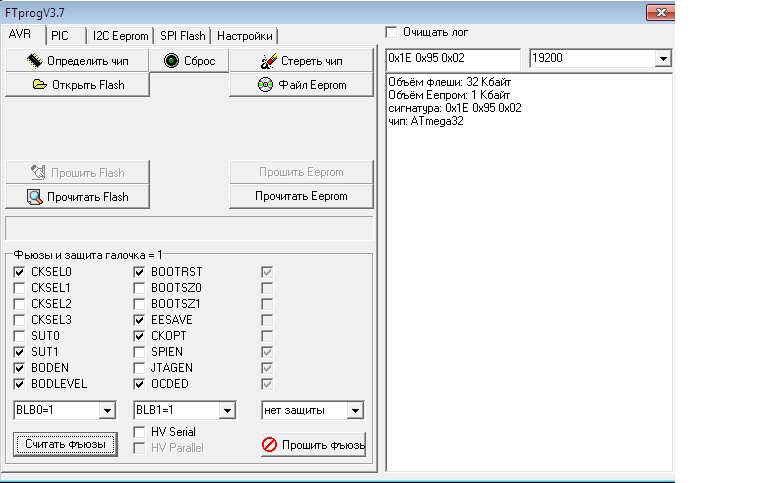Open the BLB0=1 dropdown
This screenshot has width=768, height=483.
(x=107, y=410)
